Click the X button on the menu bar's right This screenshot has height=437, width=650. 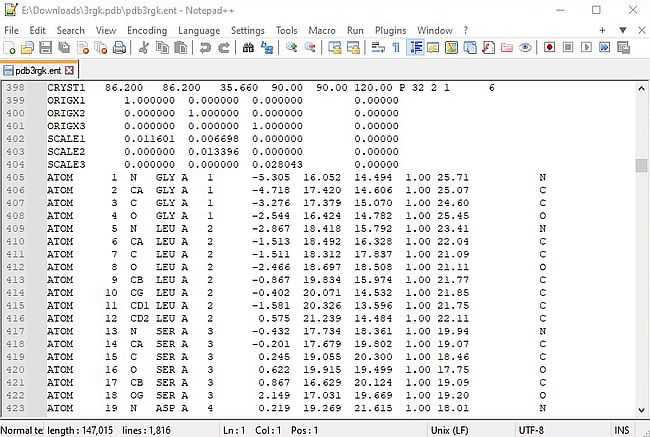[642, 30]
